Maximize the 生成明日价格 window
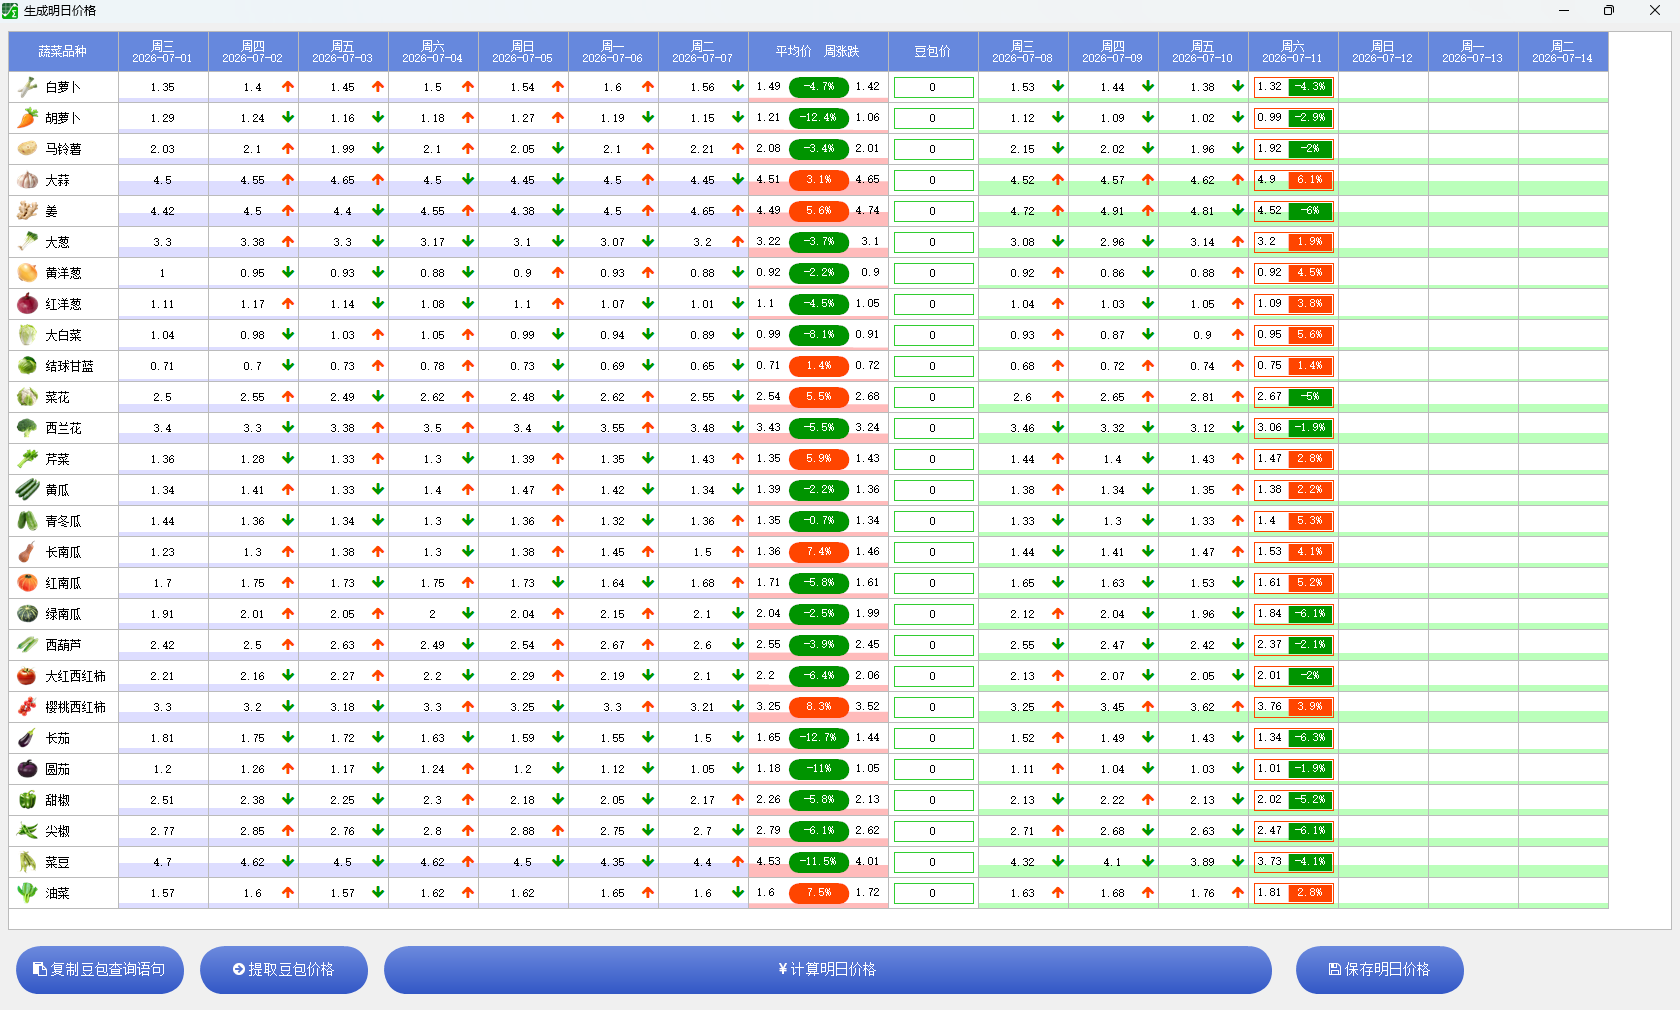Image resolution: width=1680 pixels, height=1010 pixels. (1609, 11)
